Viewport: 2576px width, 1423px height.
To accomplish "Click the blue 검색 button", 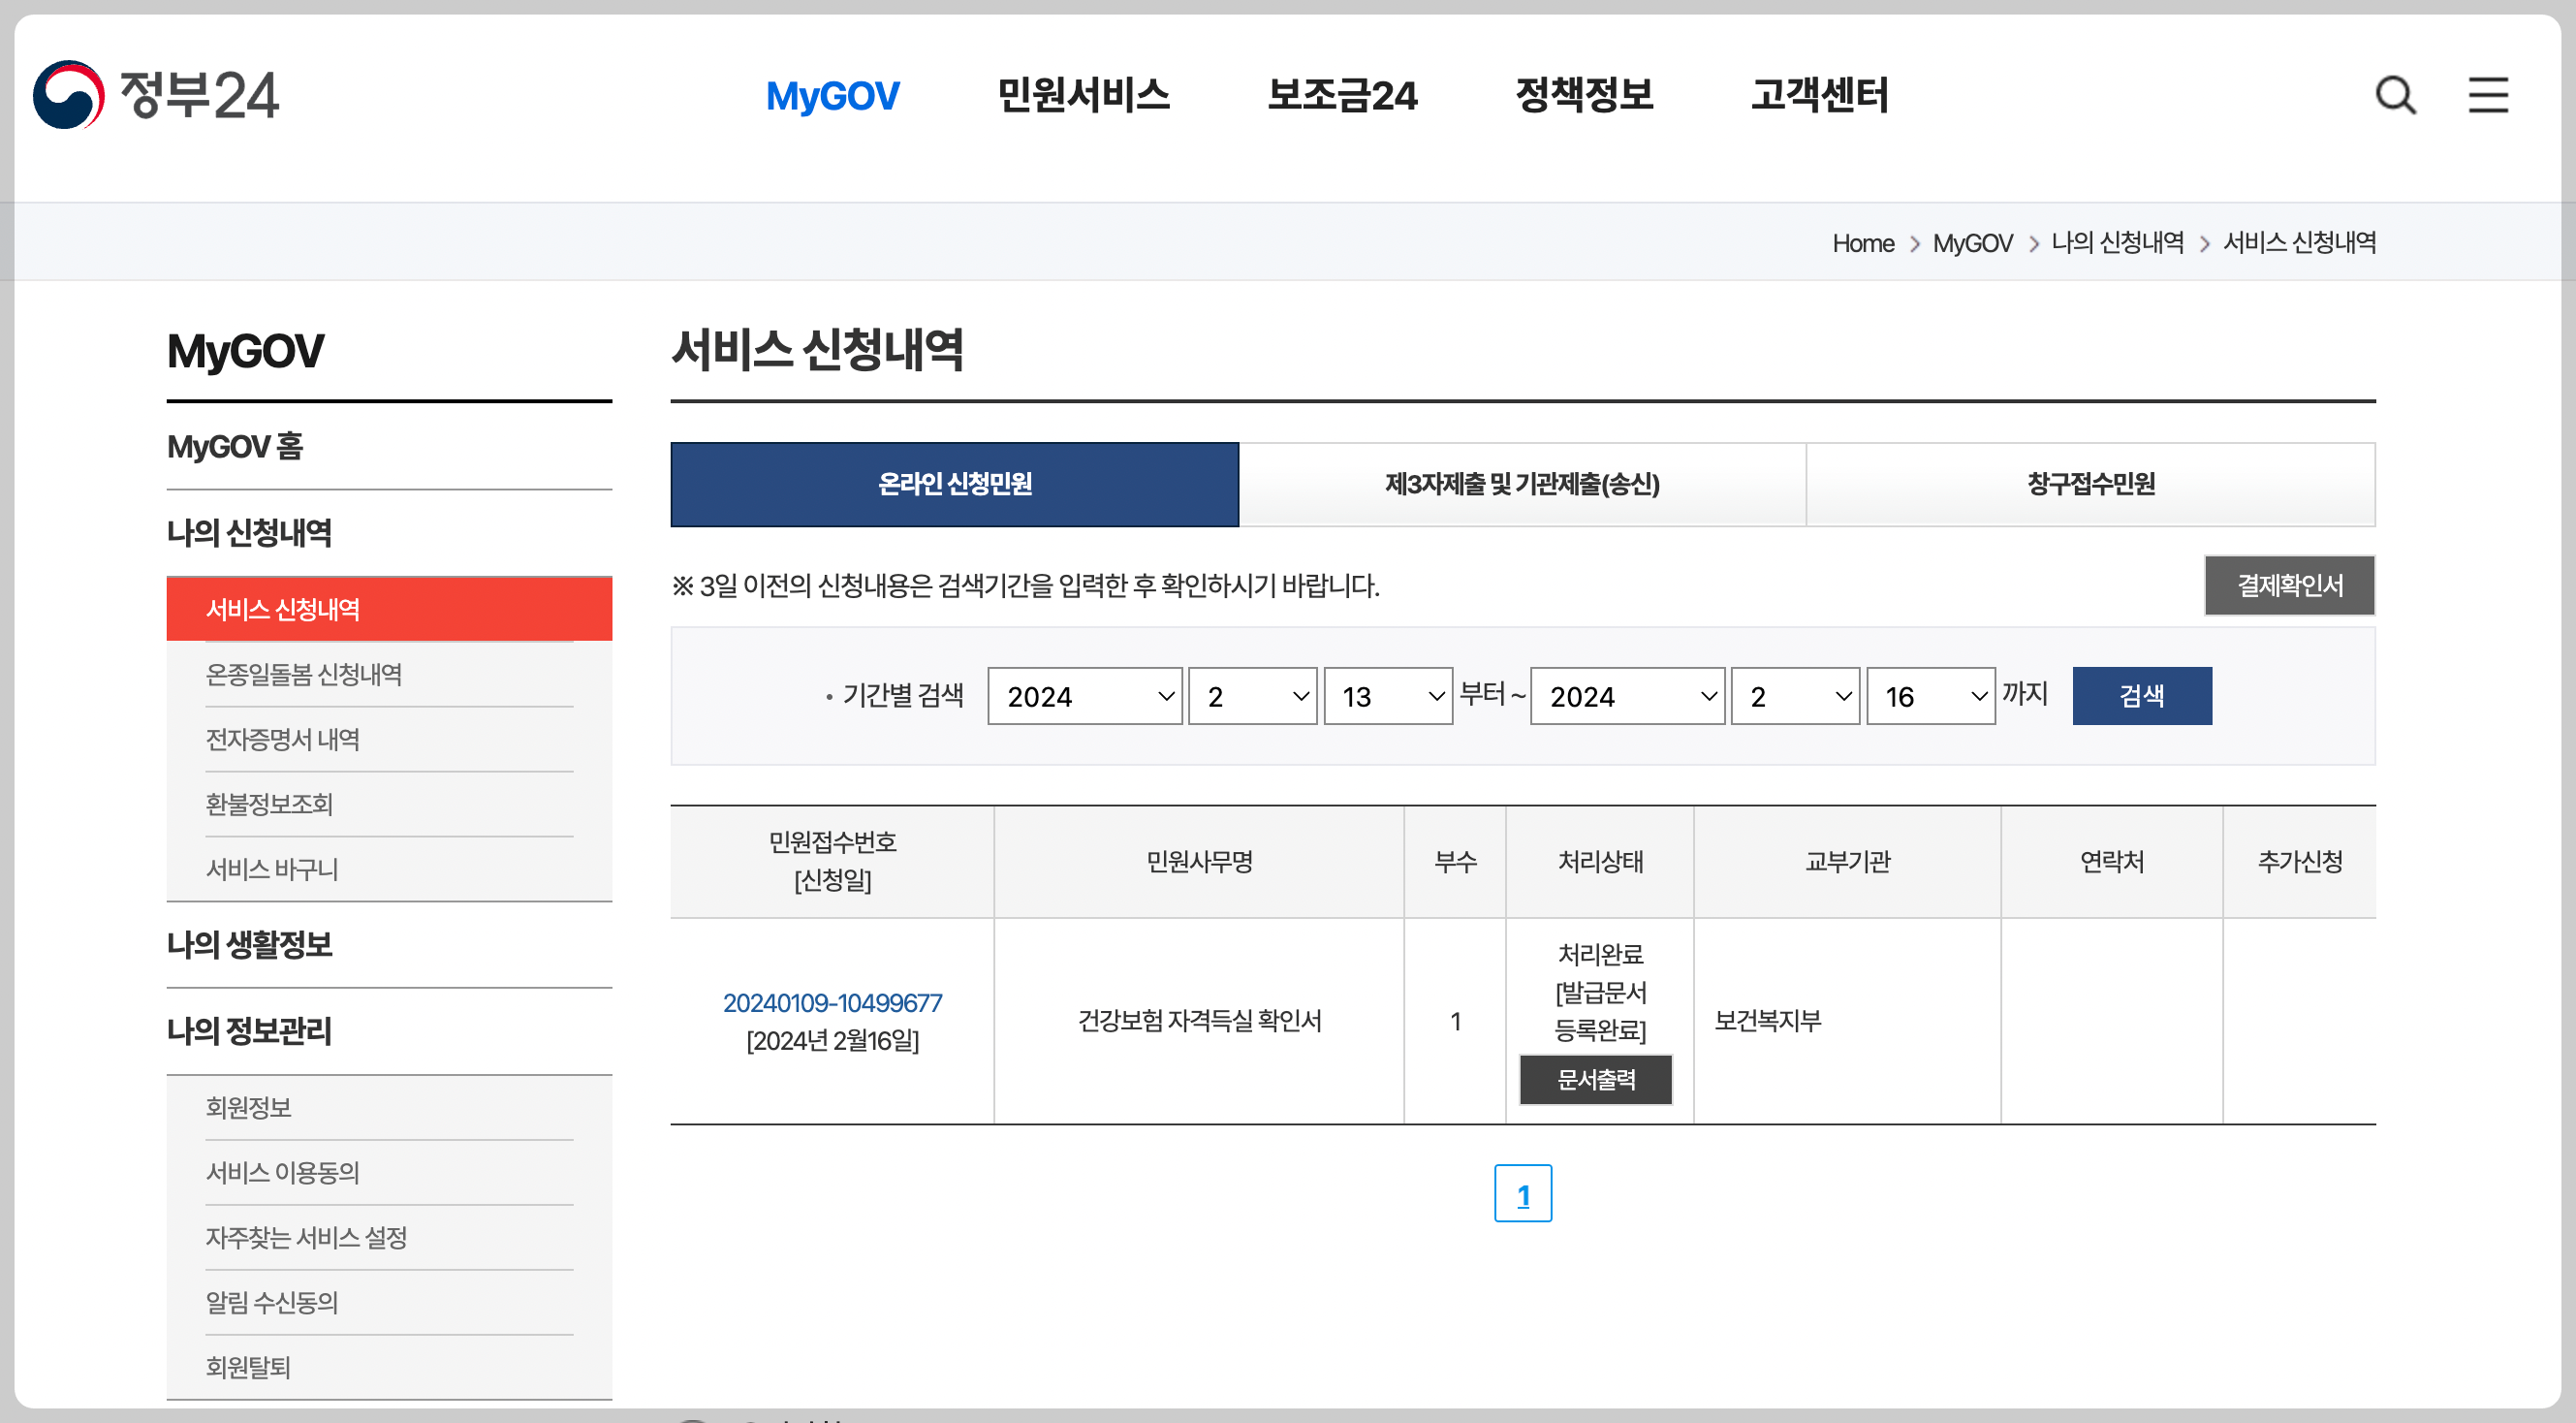I will 2141,696.
